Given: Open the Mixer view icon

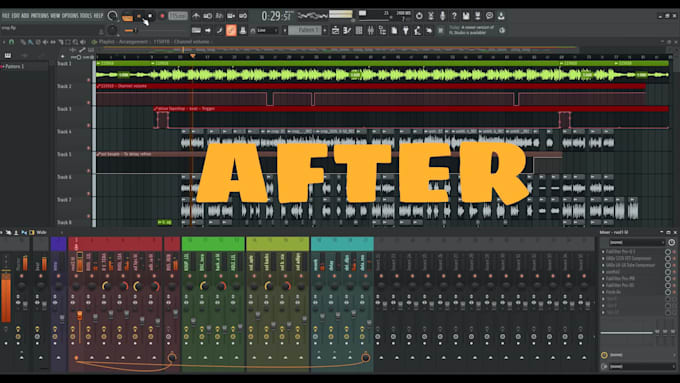Looking at the screenshot, I should coord(370,30).
